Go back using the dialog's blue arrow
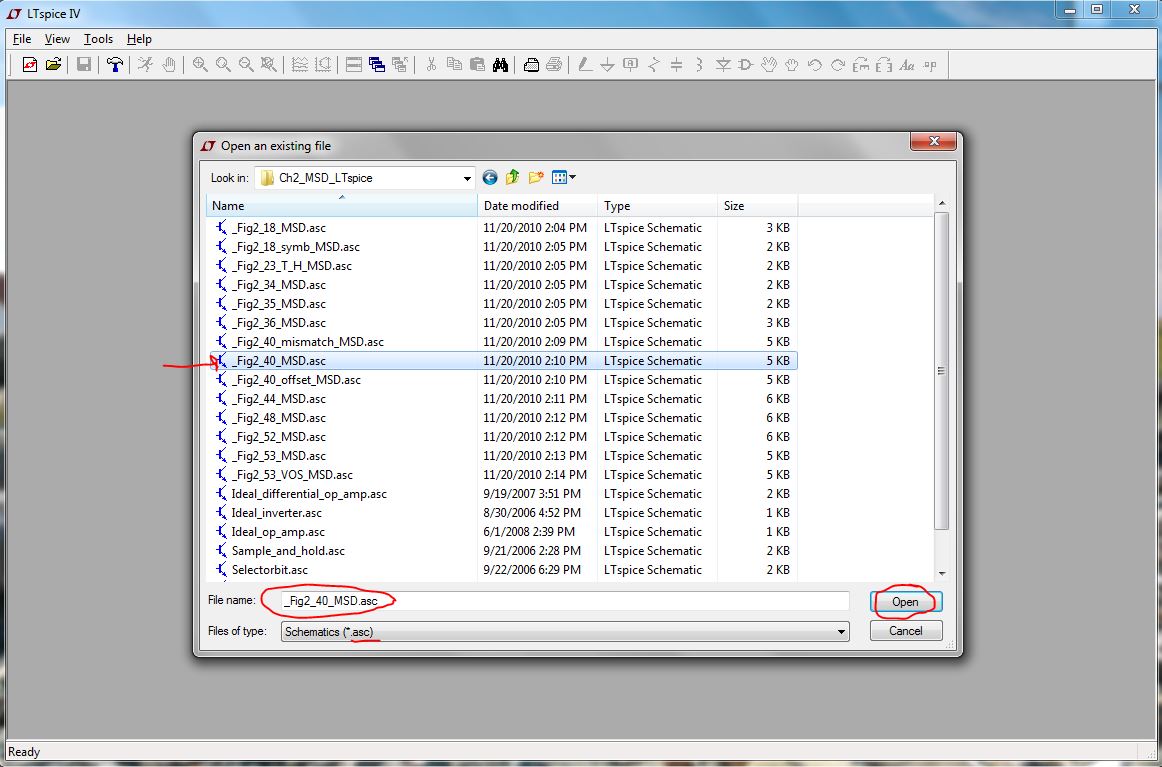 pos(490,177)
